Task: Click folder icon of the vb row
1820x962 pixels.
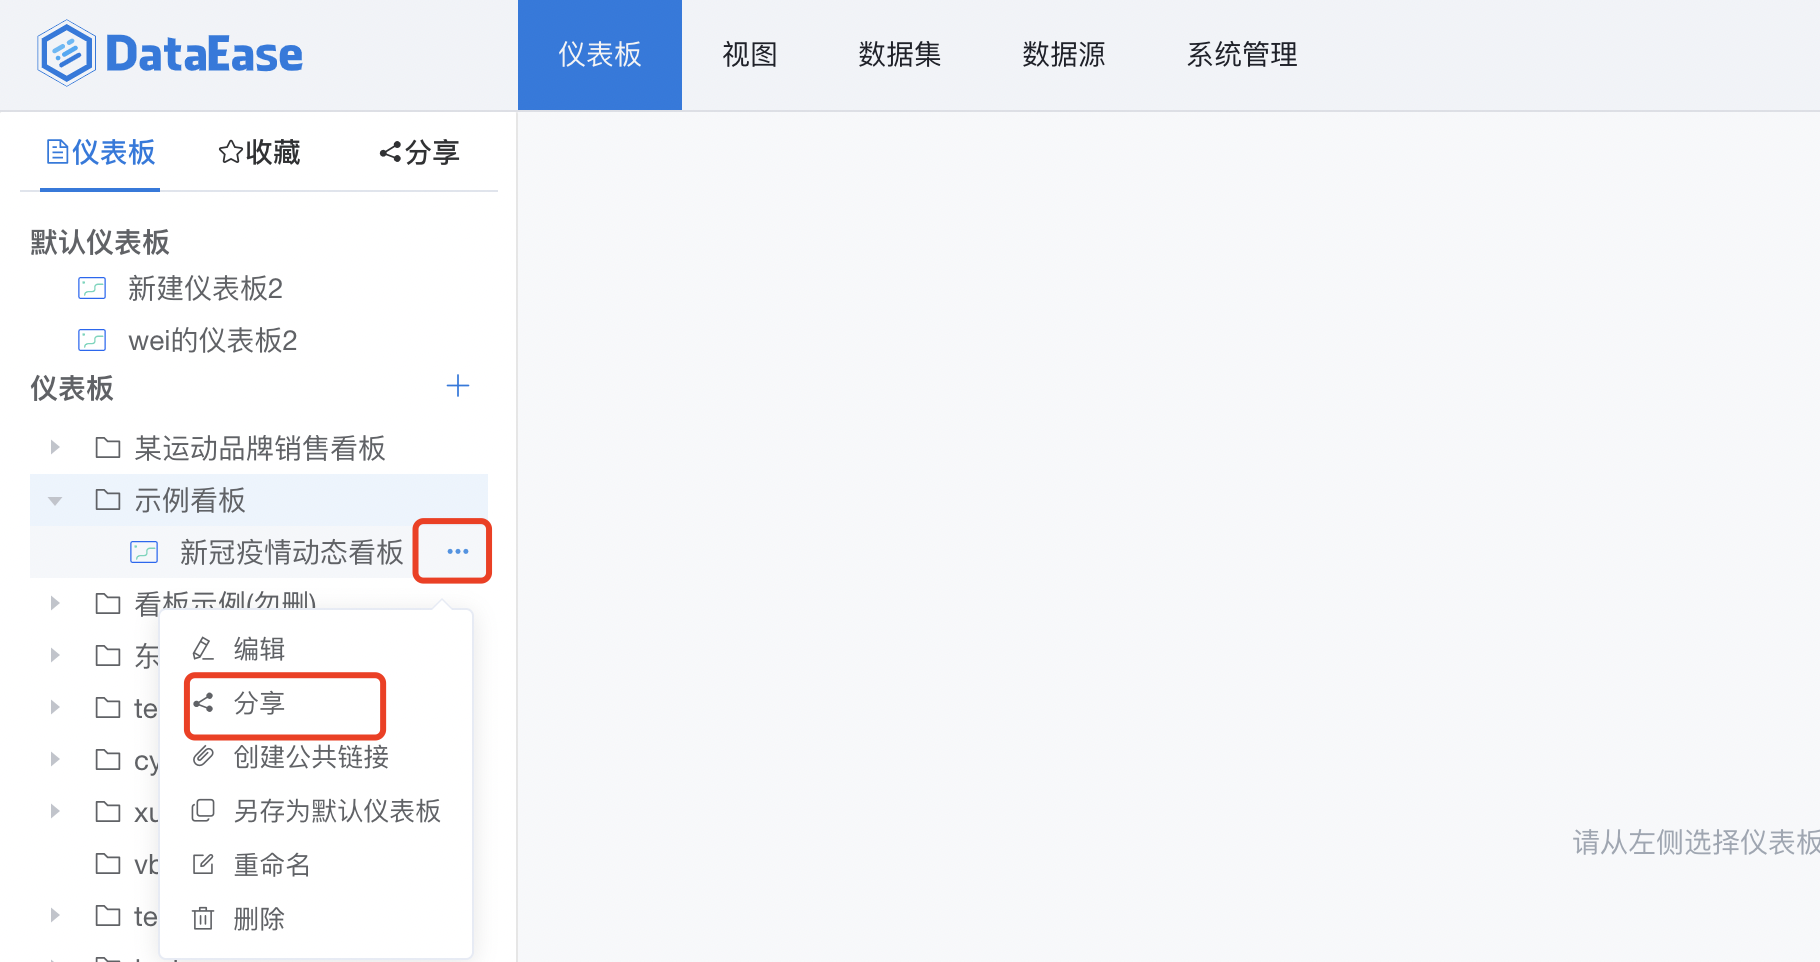Action: point(108,864)
